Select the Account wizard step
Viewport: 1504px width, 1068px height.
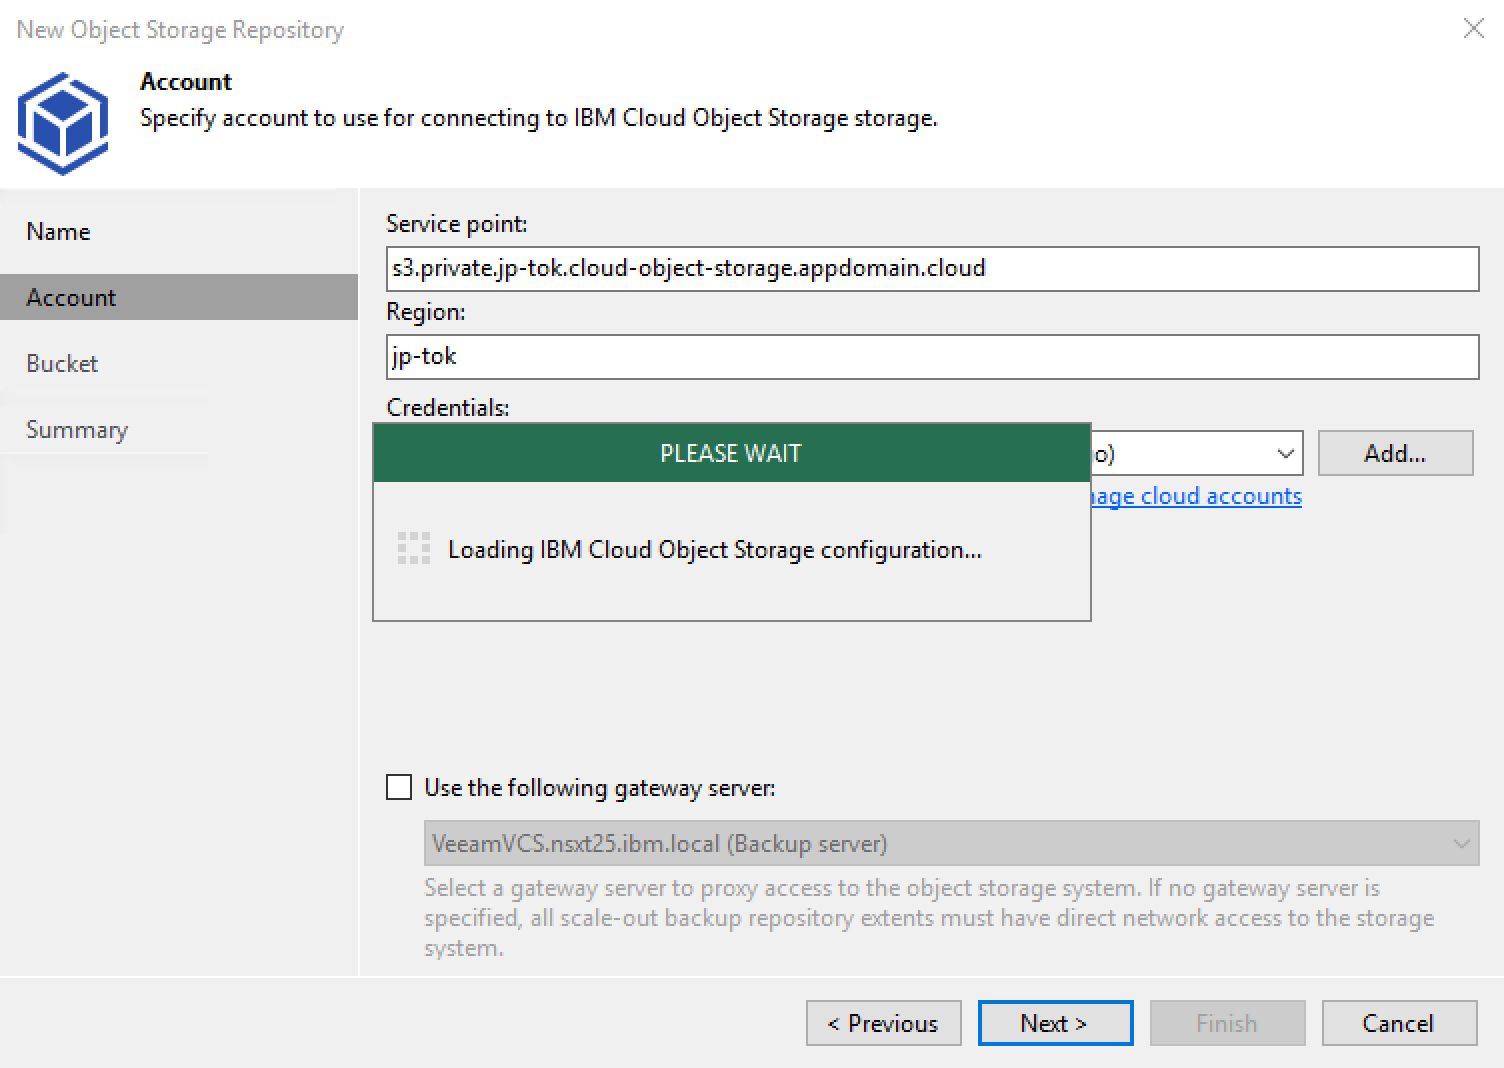click(x=71, y=298)
